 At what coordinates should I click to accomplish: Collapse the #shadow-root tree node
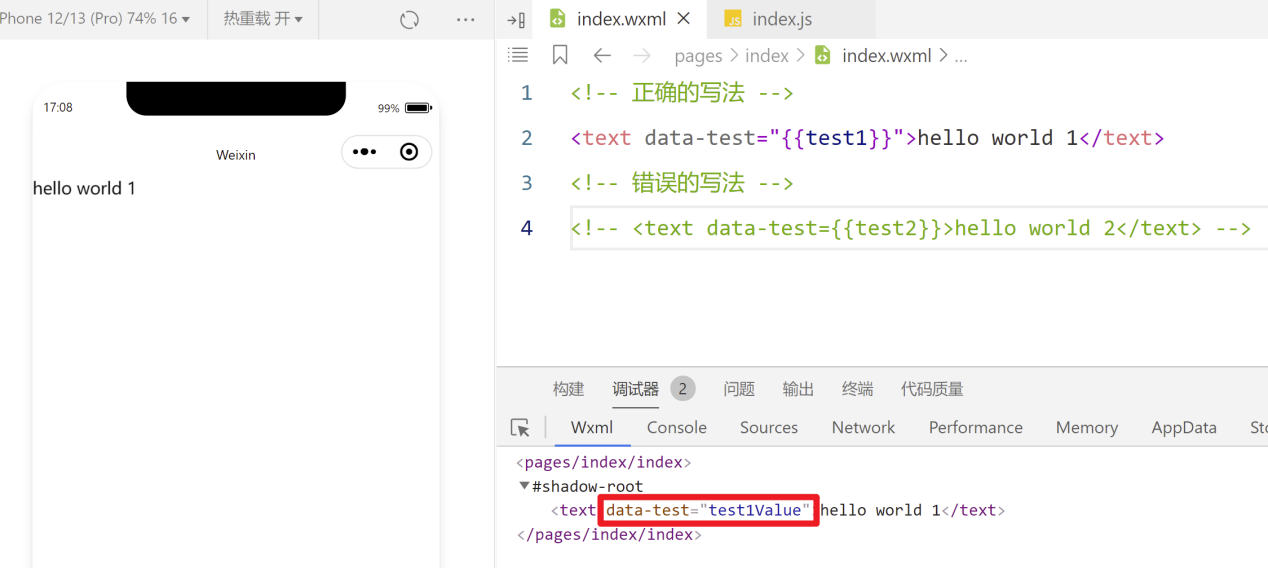[x=524, y=486]
